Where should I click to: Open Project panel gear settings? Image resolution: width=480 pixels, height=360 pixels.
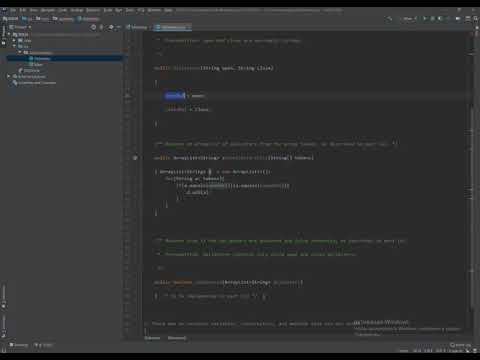[x=111, y=27]
